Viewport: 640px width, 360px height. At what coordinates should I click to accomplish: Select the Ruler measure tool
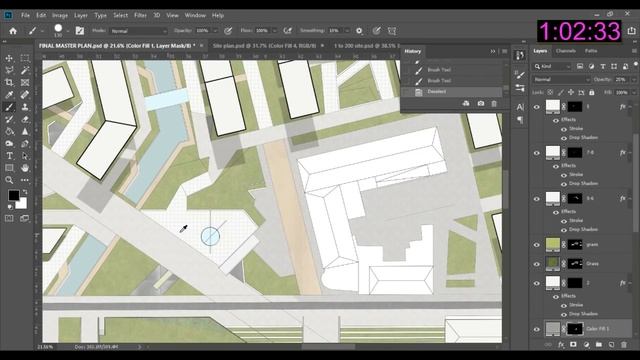25,95
